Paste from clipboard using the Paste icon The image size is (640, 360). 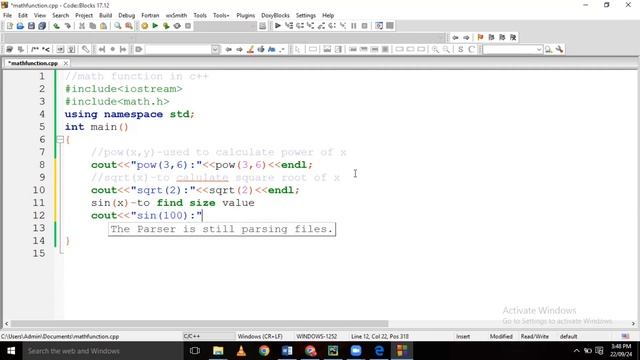104,26
